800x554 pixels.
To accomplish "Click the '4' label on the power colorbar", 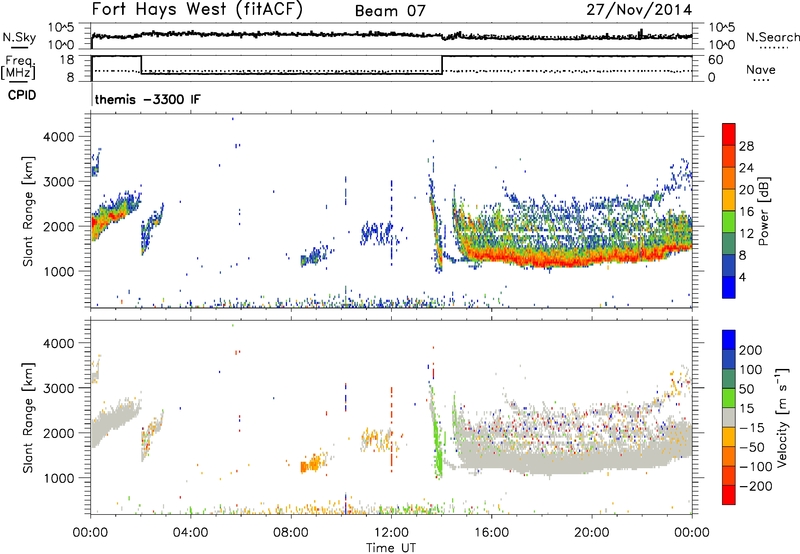I will (742, 277).
